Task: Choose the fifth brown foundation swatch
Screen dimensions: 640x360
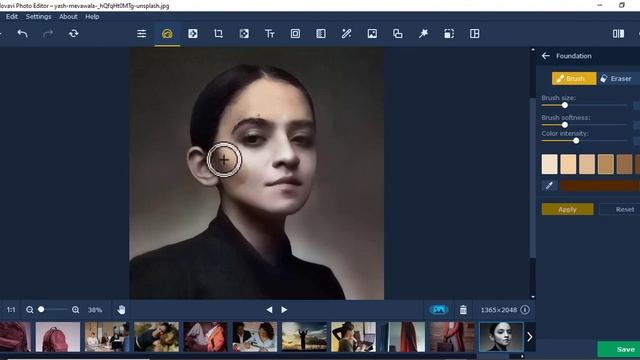Action: pos(624,164)
